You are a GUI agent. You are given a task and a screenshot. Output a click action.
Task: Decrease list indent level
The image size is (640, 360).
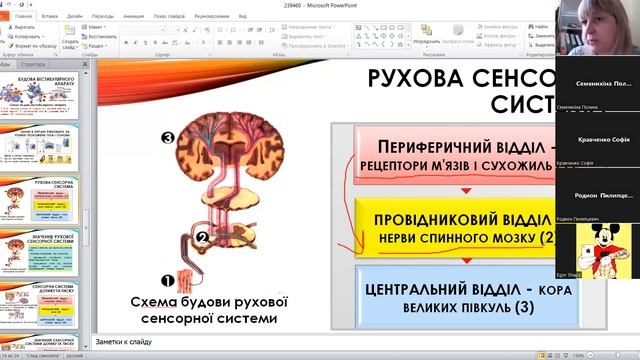point(250,30)
